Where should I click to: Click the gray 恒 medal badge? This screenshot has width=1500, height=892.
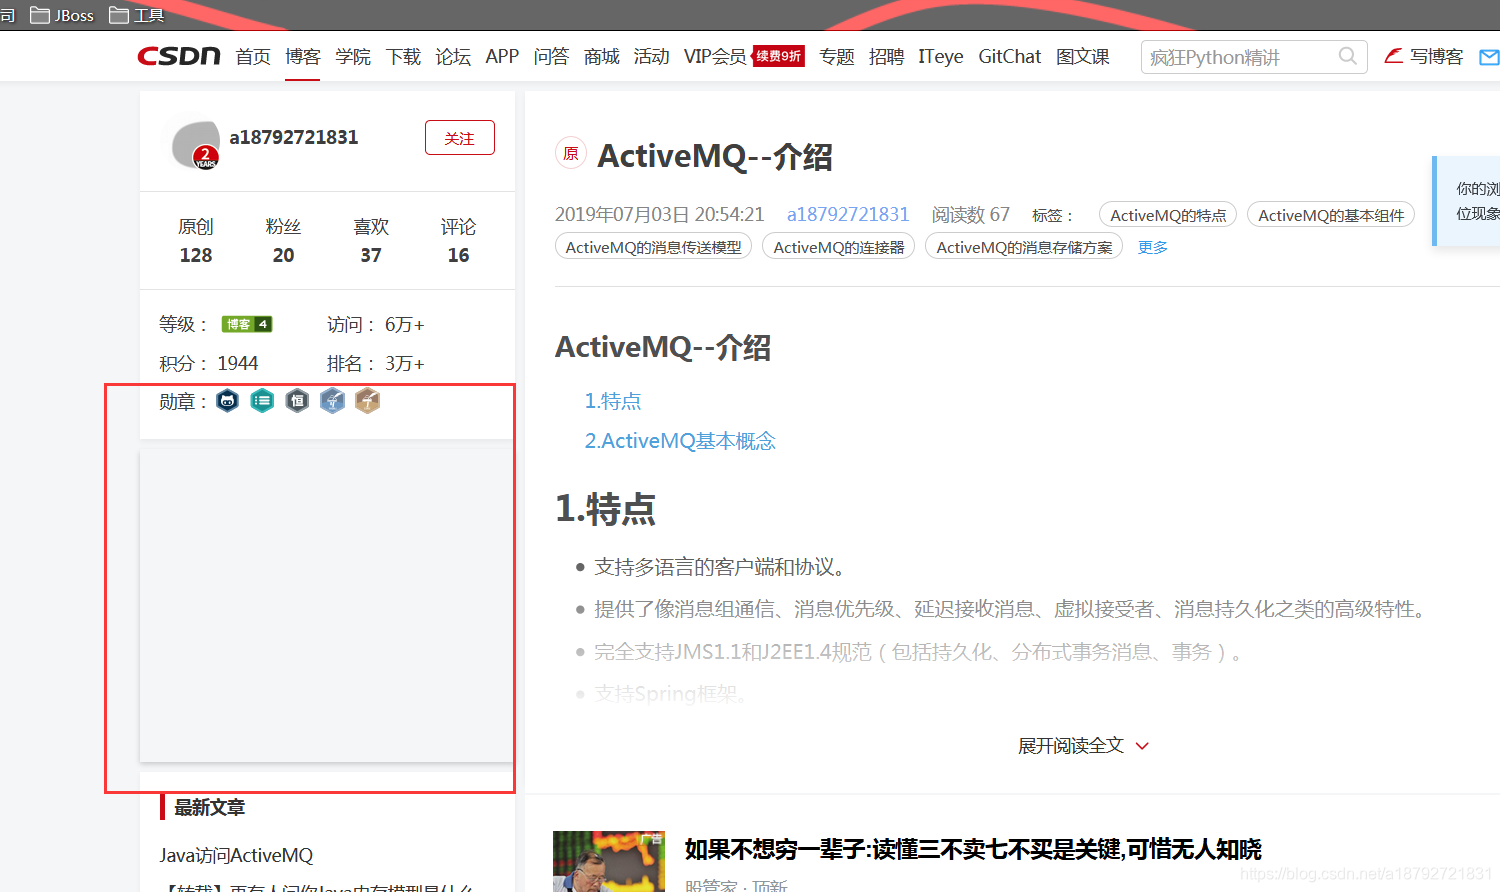coord(297,401)
